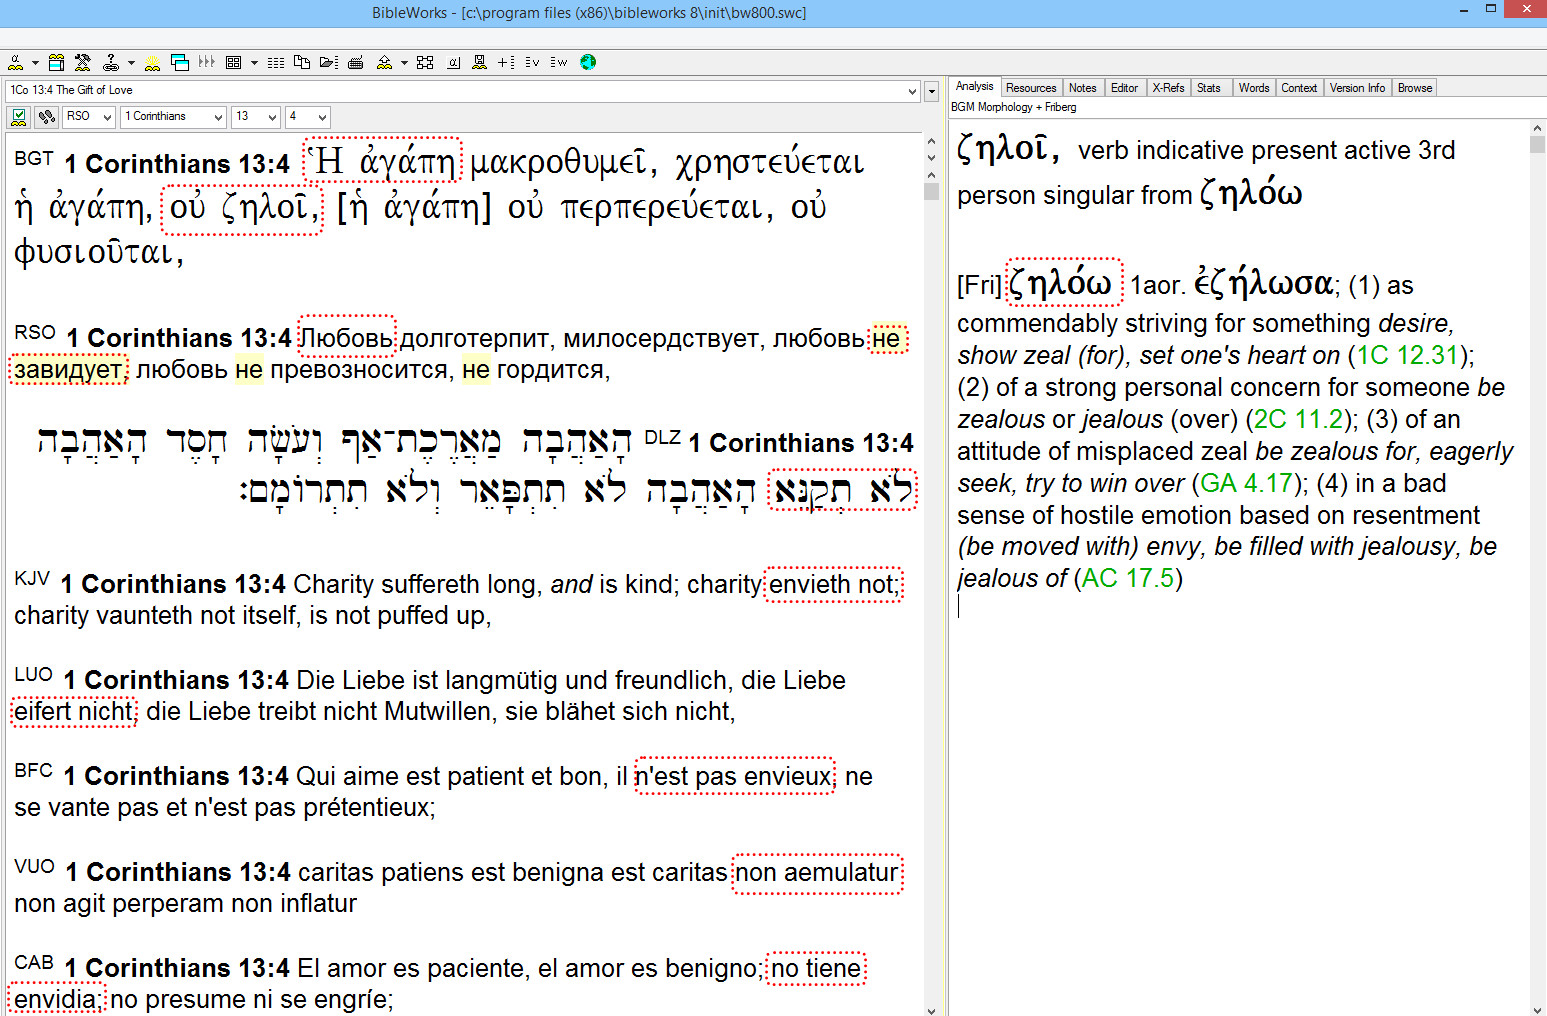Click the VUO version label
Screen dimensions: 1547x1016
tap(34, 867)
